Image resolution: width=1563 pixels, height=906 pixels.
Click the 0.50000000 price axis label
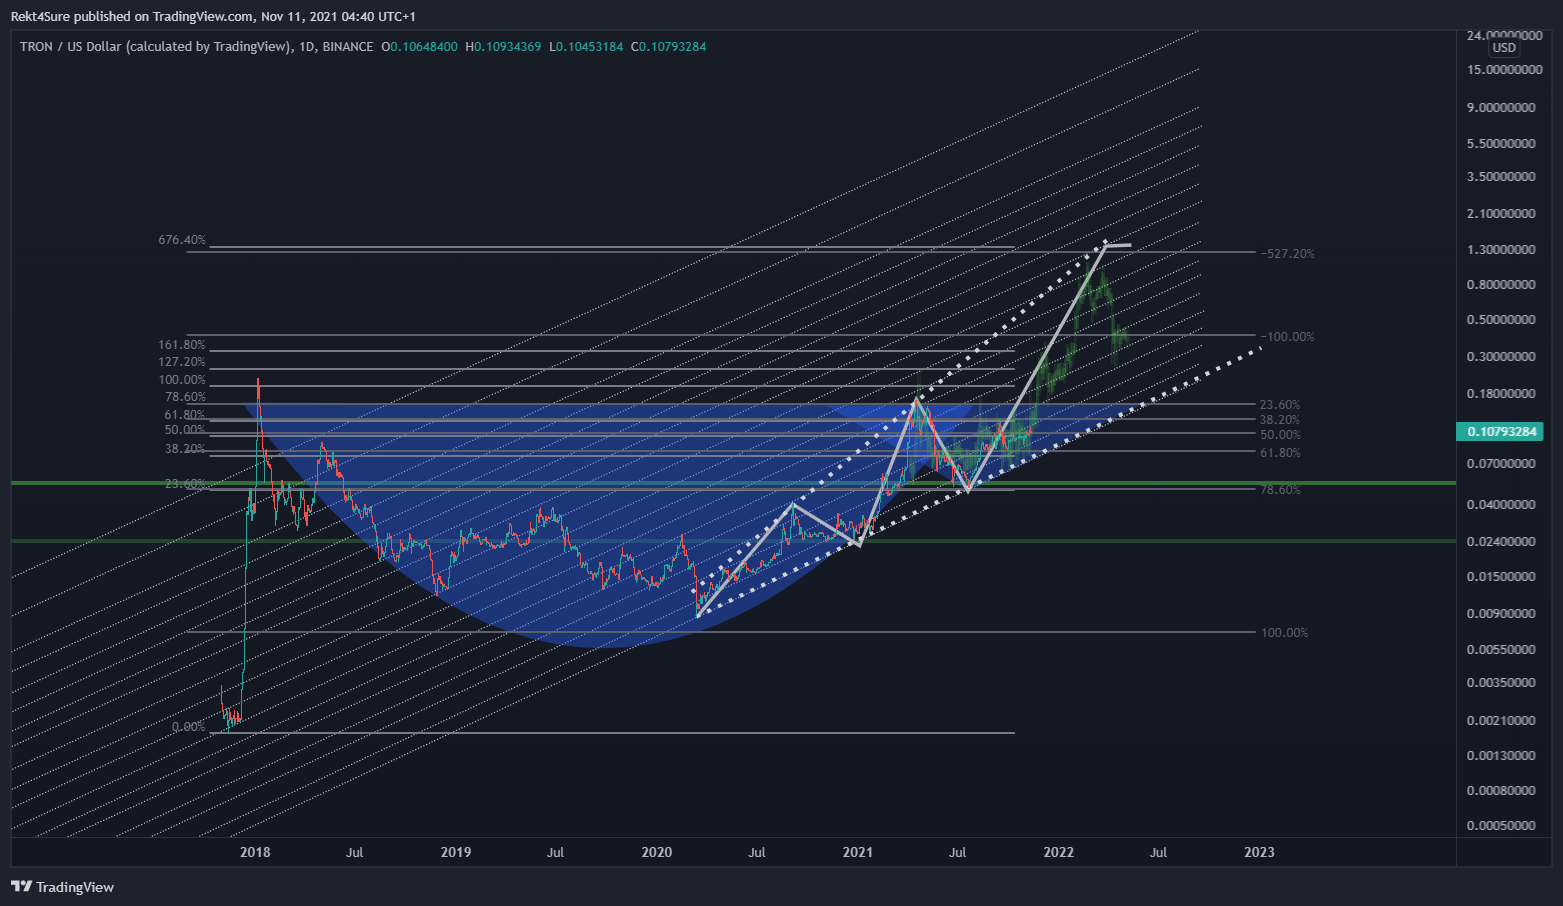pos(1501,320)
